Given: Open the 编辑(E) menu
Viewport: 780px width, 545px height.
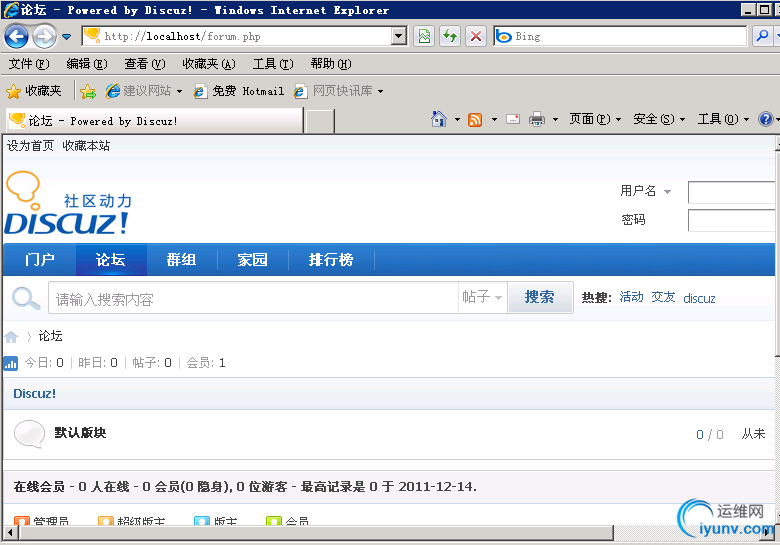Looking at the screenshot, I should click(x=87, y=64).
